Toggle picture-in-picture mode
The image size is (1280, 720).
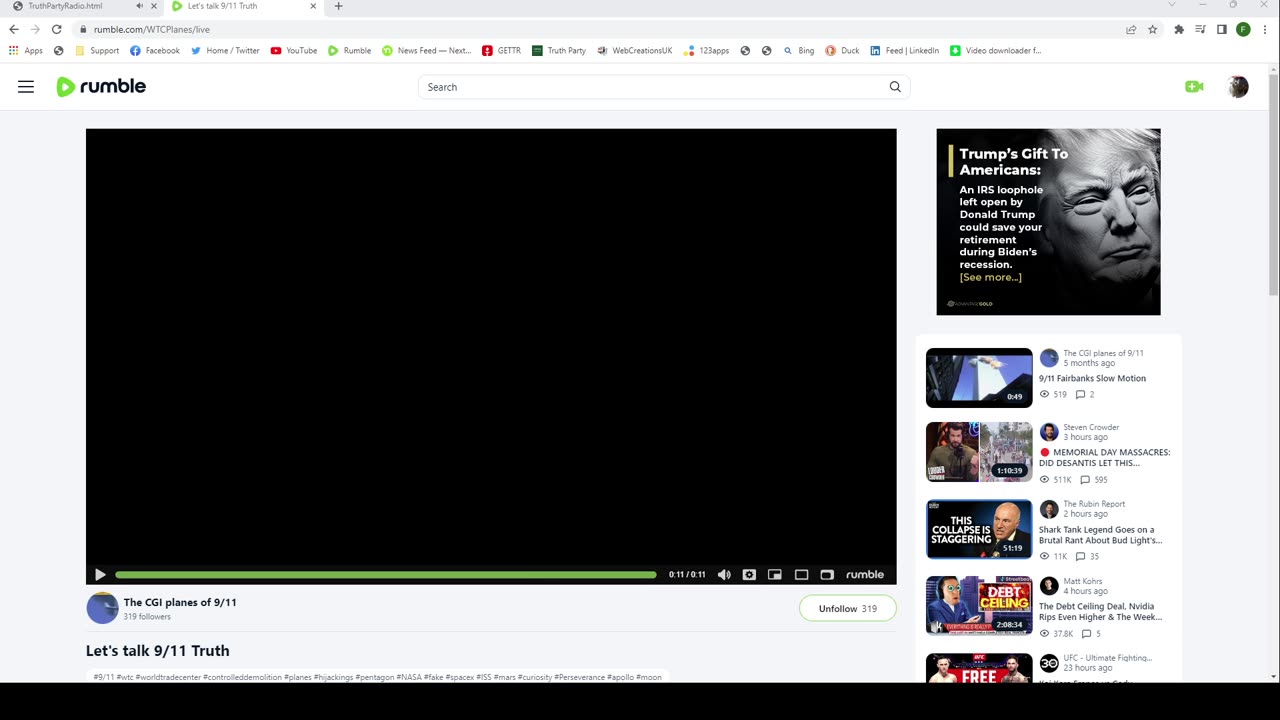click(x=775, y=575)
